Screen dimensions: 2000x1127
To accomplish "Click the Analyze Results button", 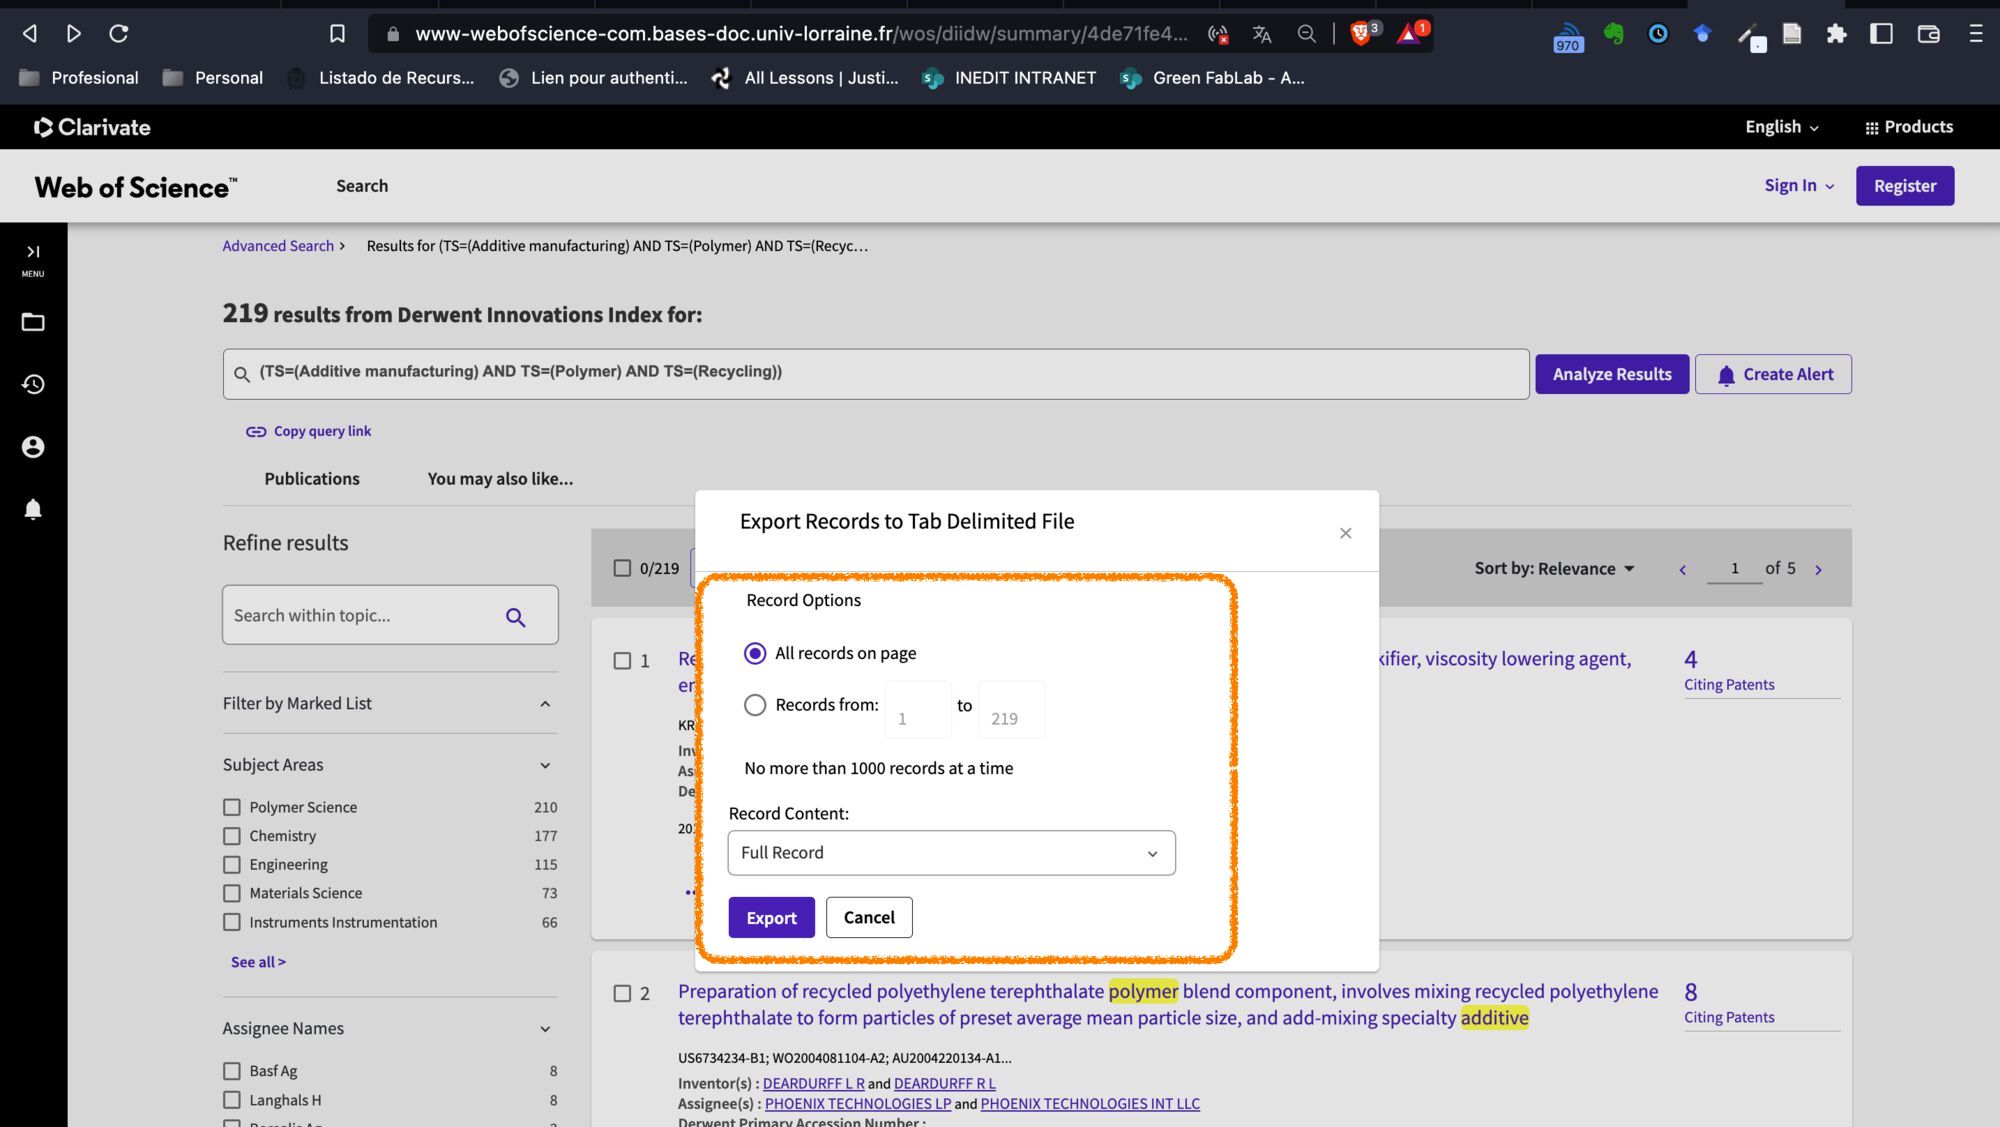I will click(x=1611, y=374).
